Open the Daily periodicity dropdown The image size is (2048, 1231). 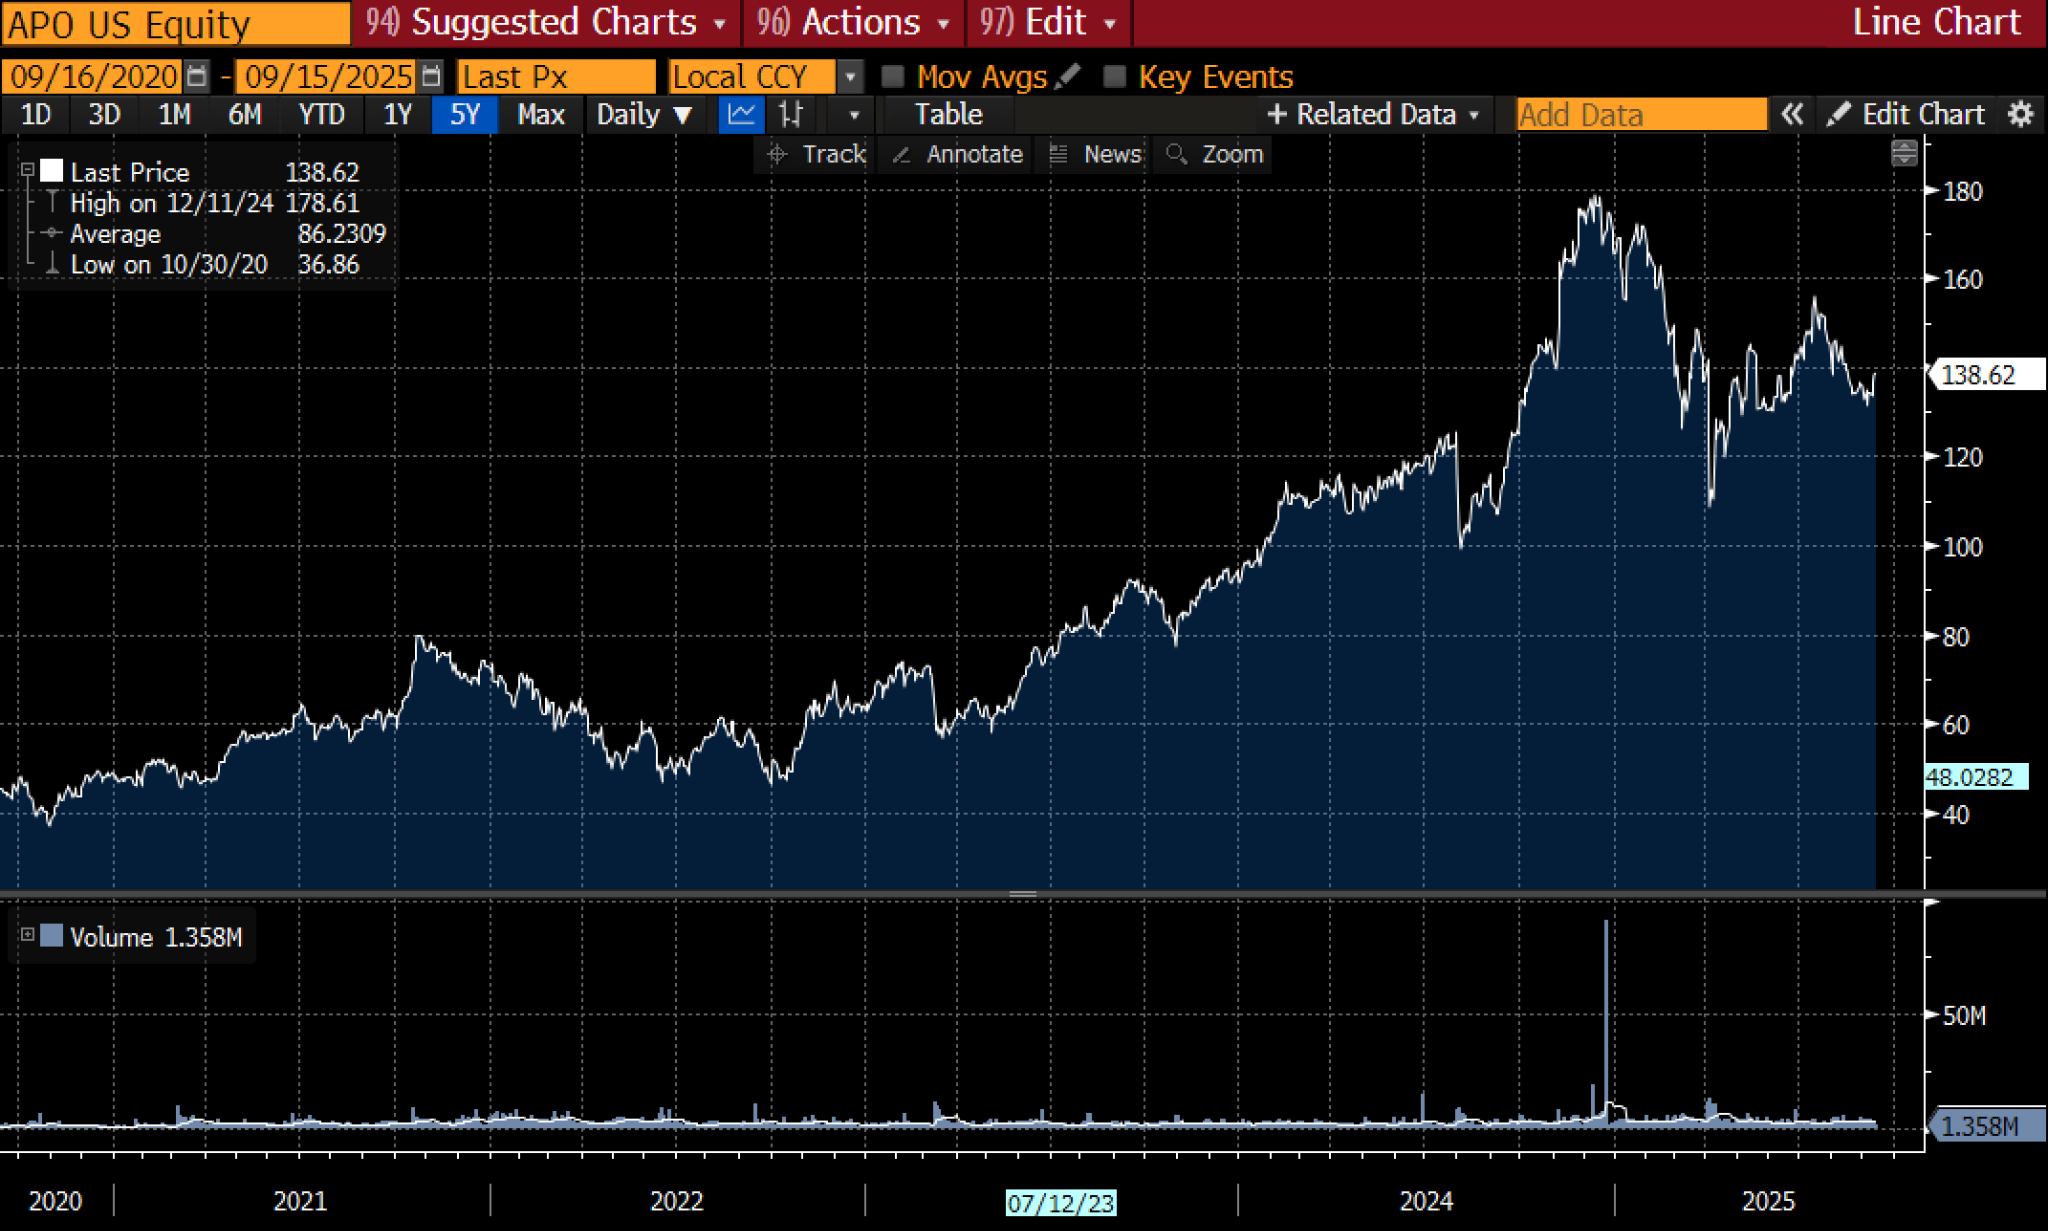click(x=644, y=114)
